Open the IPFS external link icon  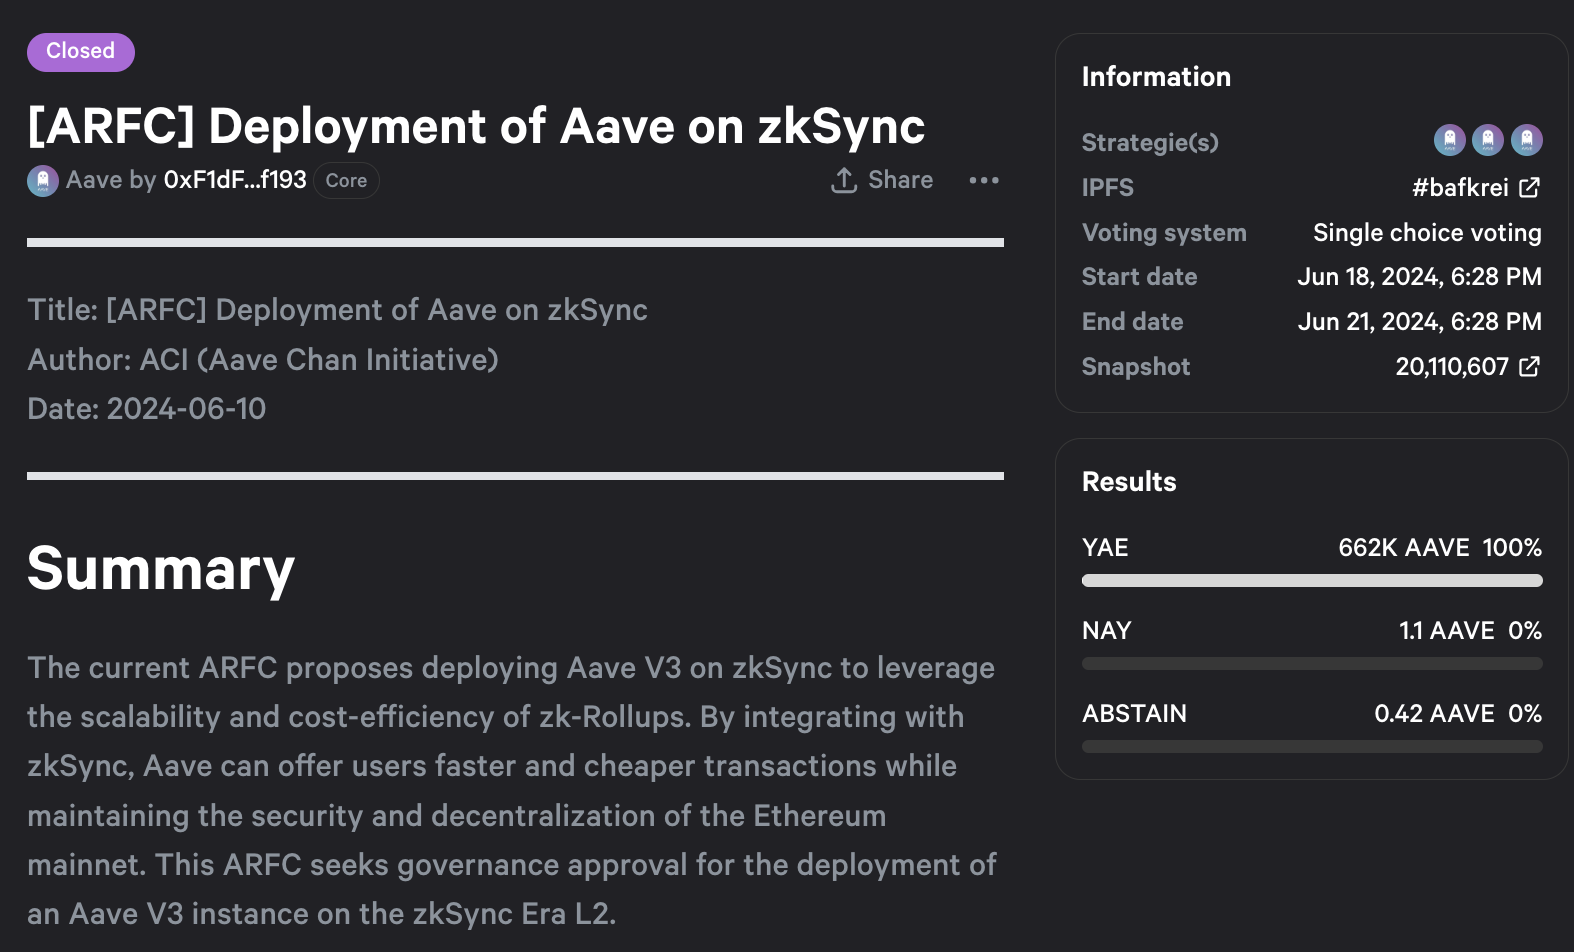click(x=1529, y=187)
